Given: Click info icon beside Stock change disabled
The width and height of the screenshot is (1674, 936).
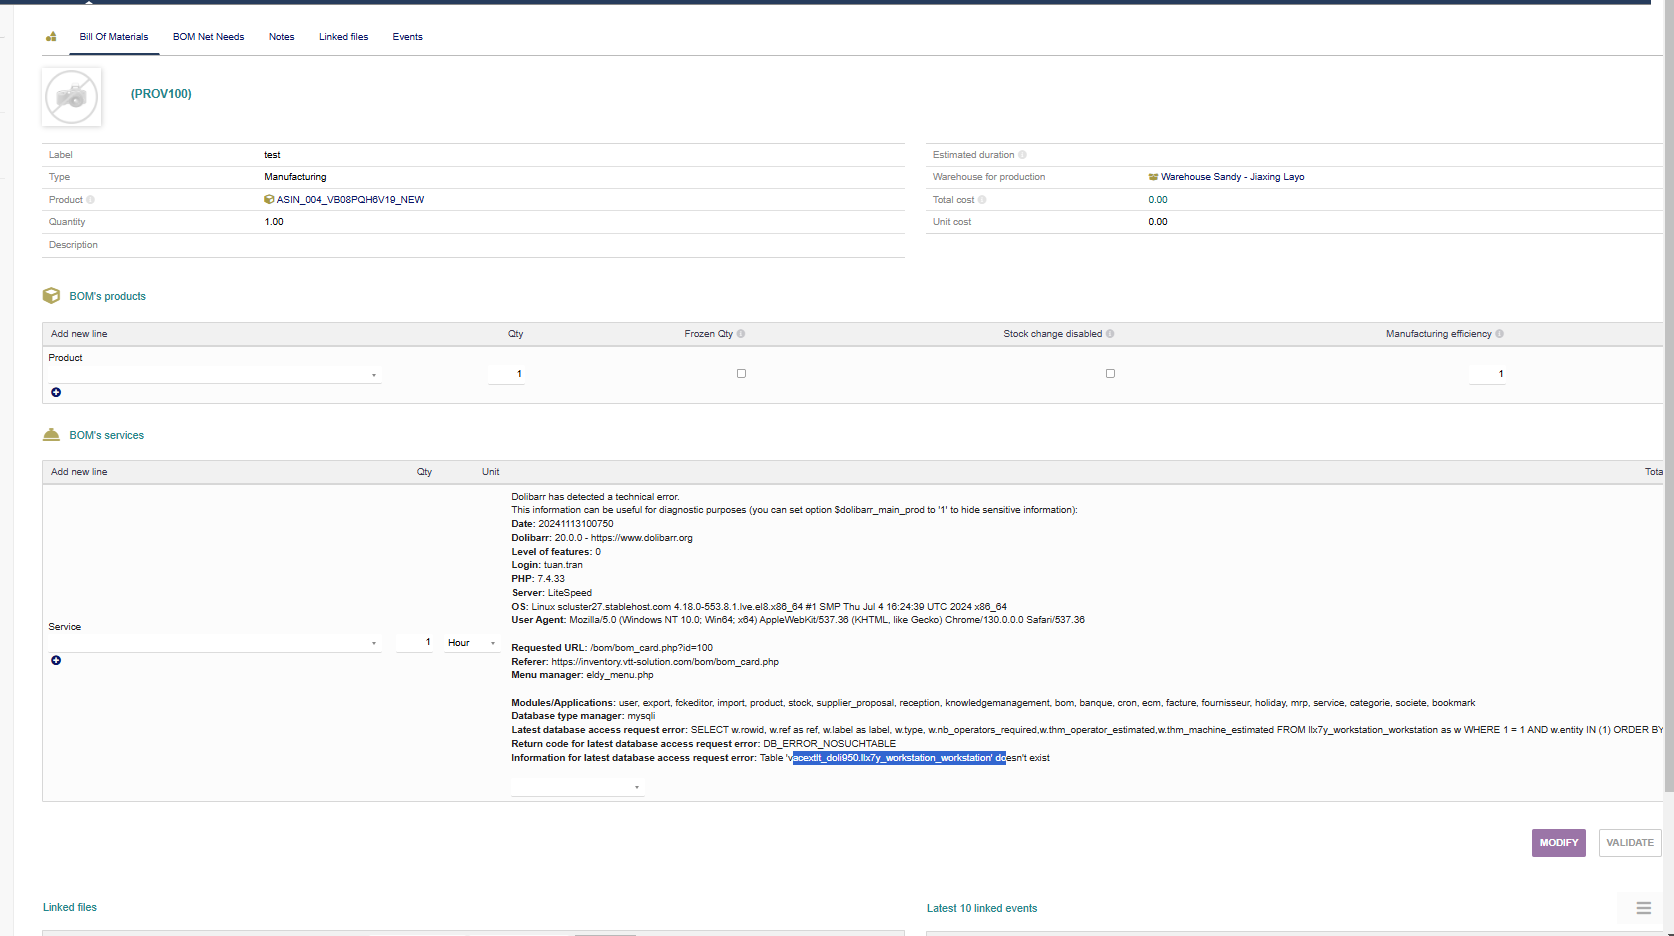Looking at the screenshot, I should click(x=1110, y=334).
